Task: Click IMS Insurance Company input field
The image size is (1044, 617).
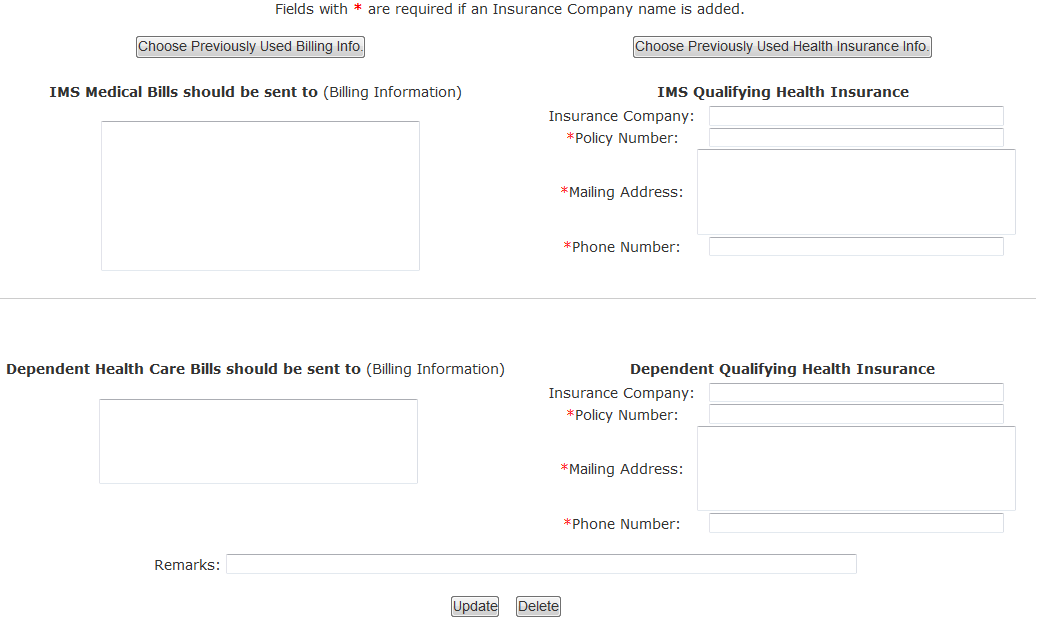Action: tap(856, 116)
